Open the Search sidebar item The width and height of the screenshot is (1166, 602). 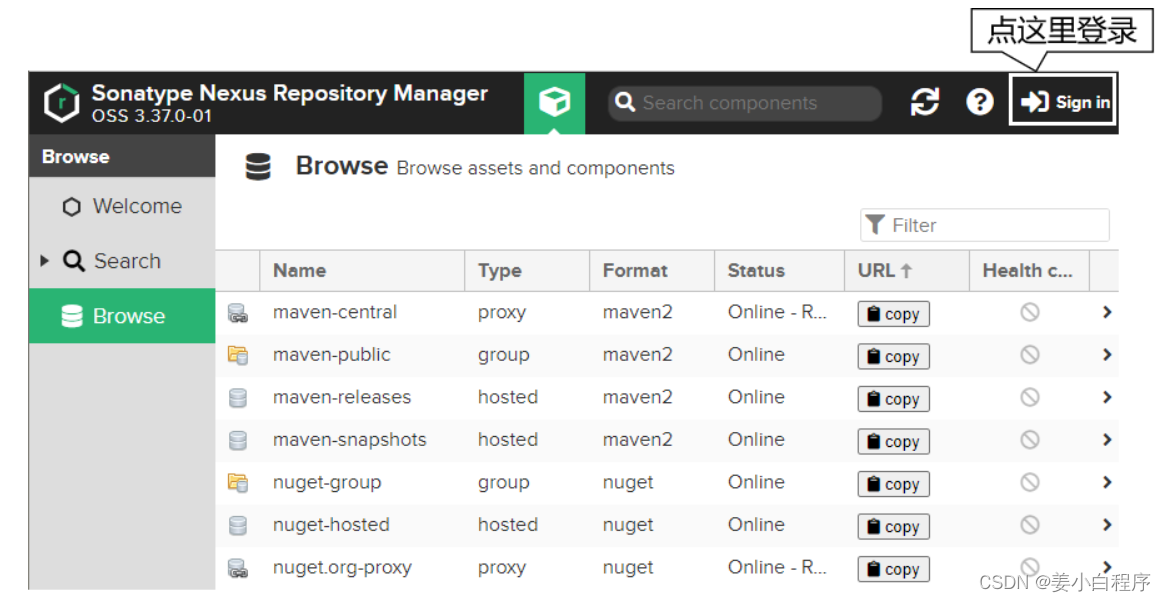point(122,261)
